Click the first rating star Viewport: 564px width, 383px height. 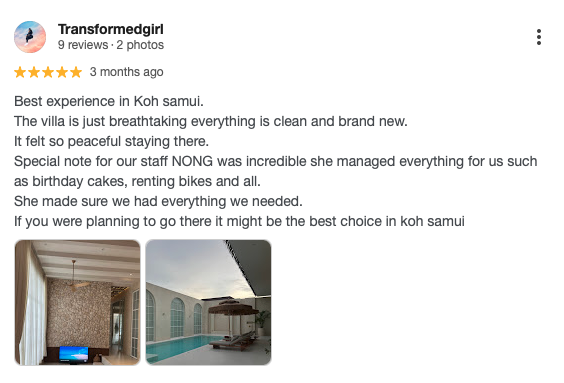[x=20, y=72]
